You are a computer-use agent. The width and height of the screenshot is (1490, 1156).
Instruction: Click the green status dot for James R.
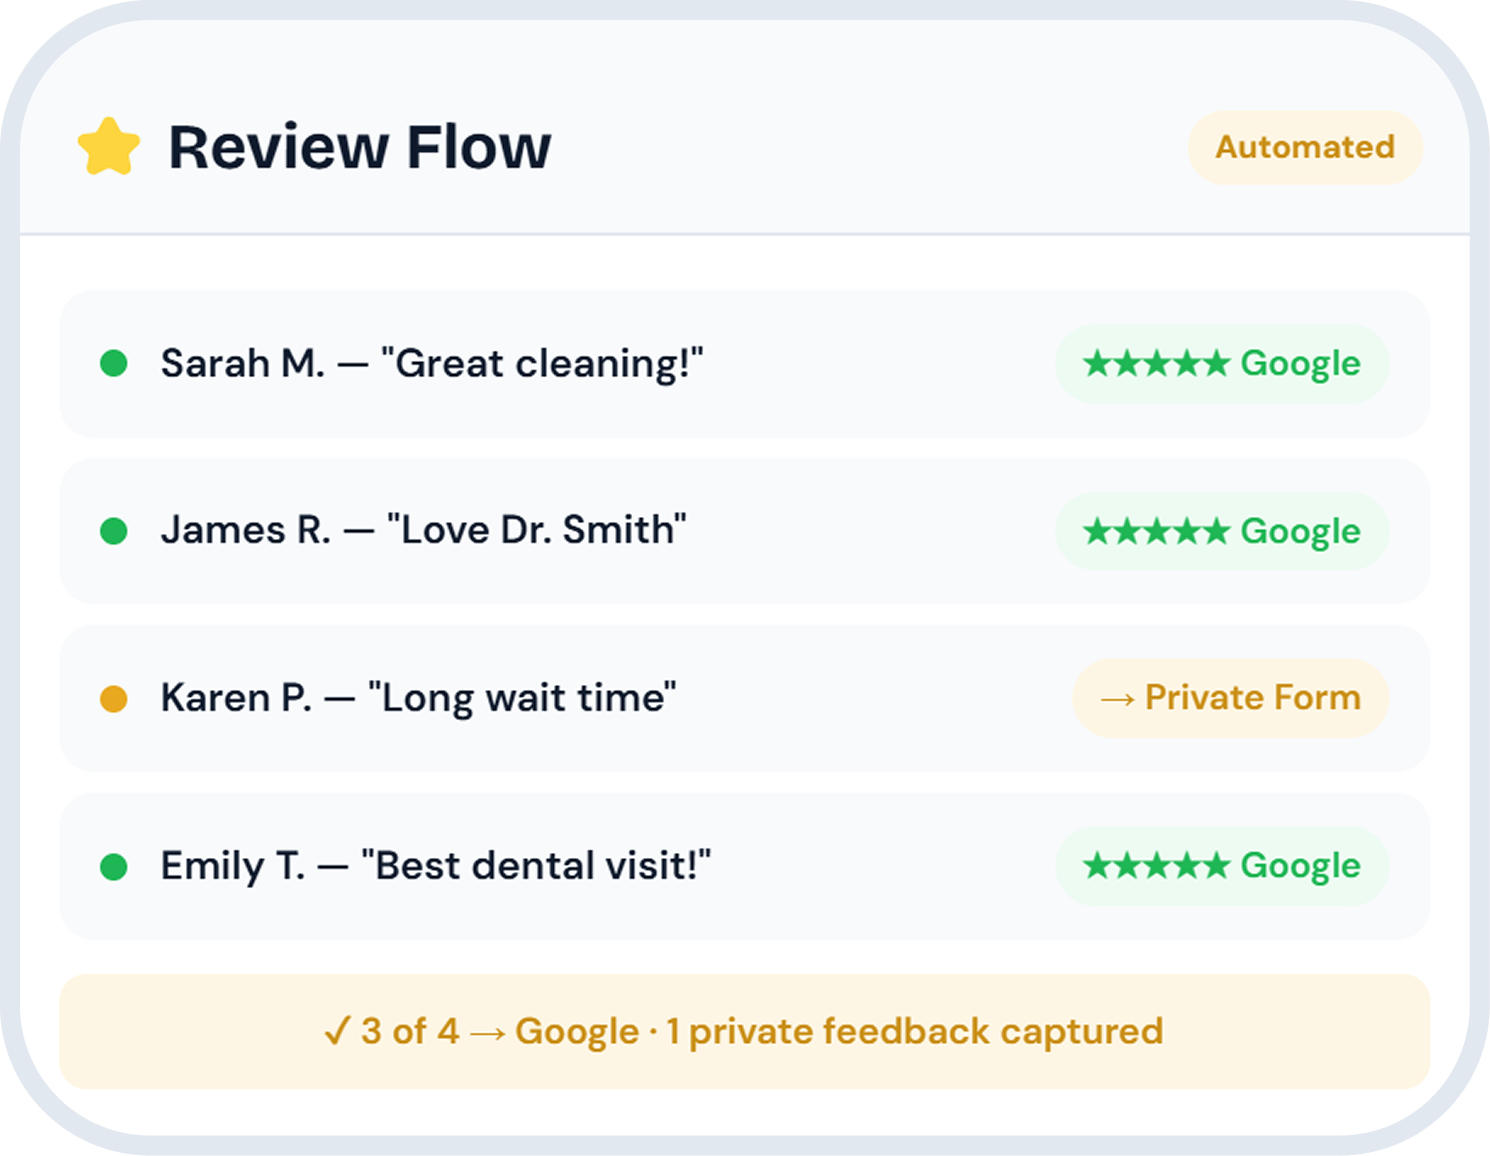[114, 530]
